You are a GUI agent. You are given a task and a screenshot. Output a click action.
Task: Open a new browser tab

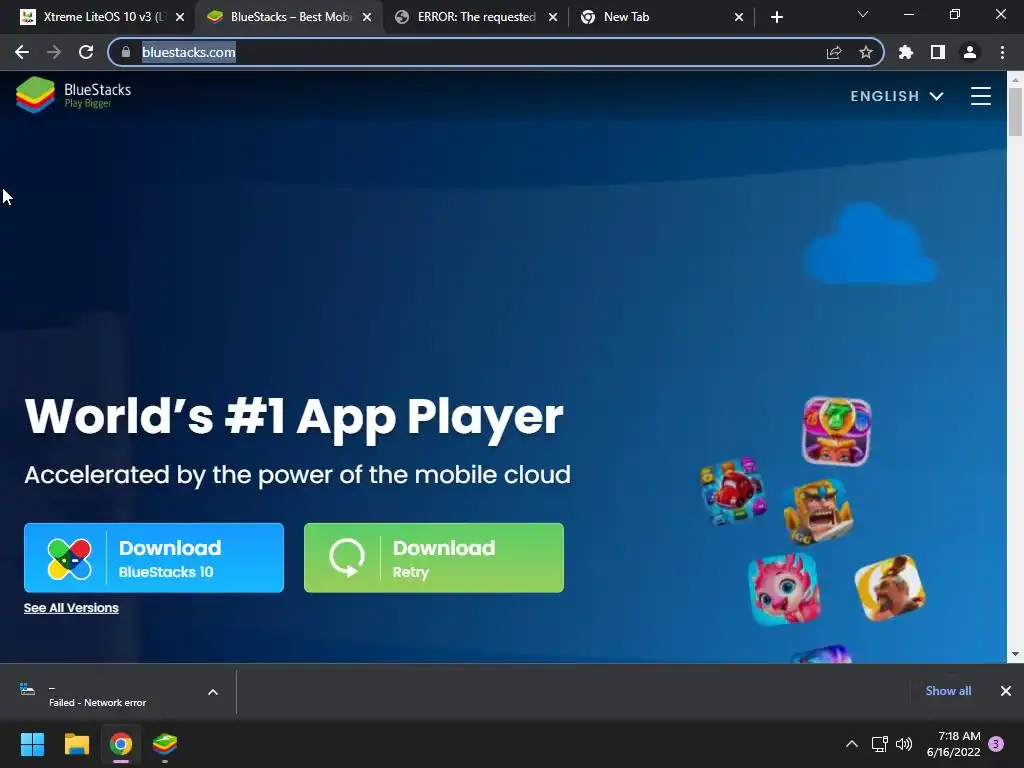click(776, 17)
